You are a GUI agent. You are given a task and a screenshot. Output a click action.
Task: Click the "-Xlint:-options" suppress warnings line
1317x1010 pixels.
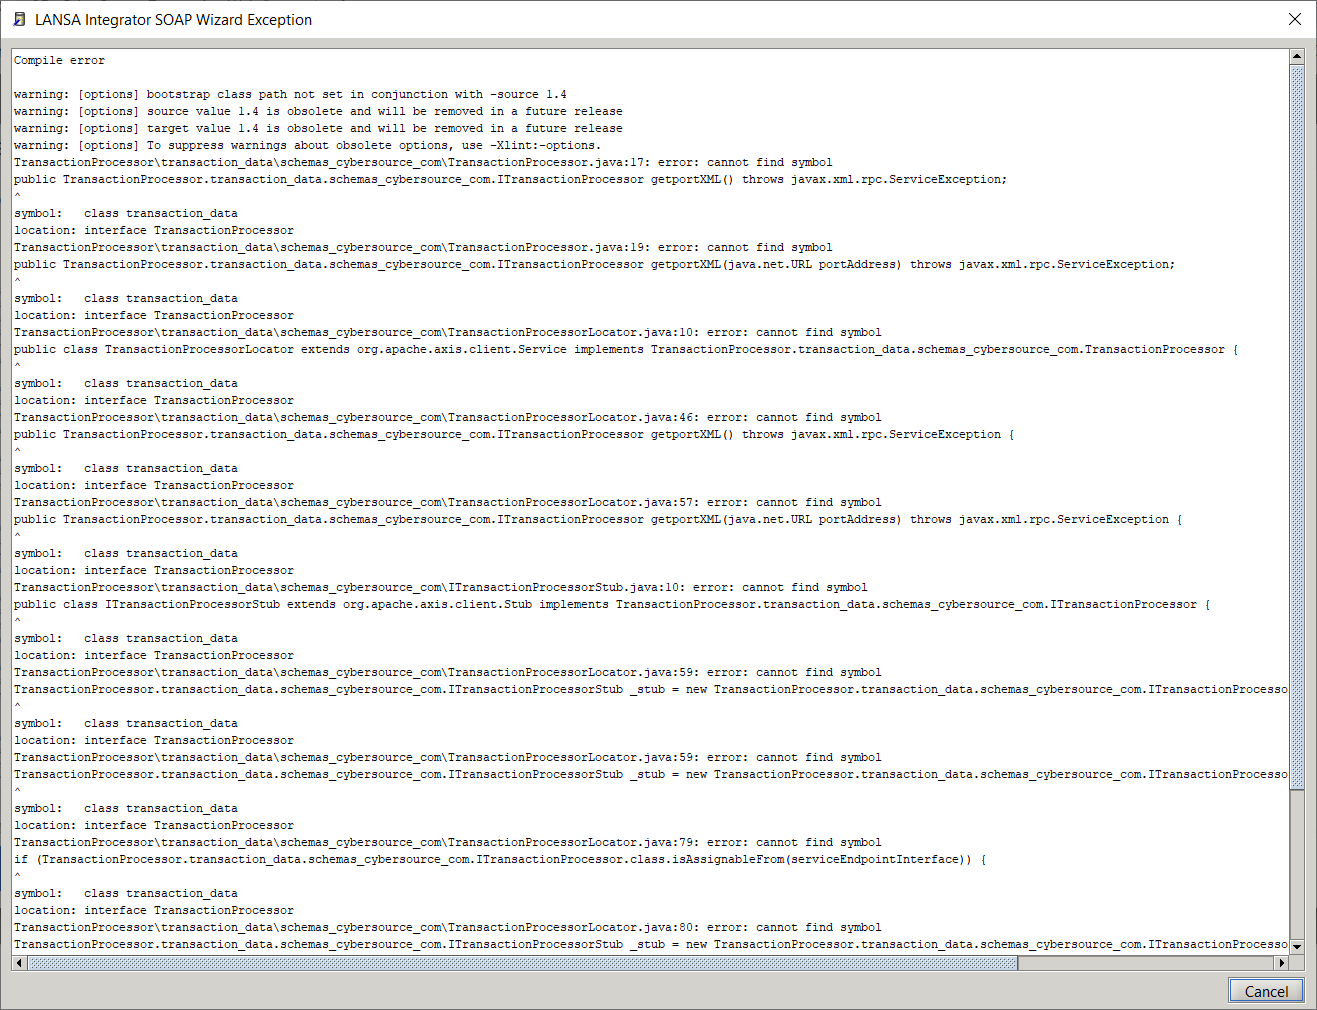[x=307, y=145]
